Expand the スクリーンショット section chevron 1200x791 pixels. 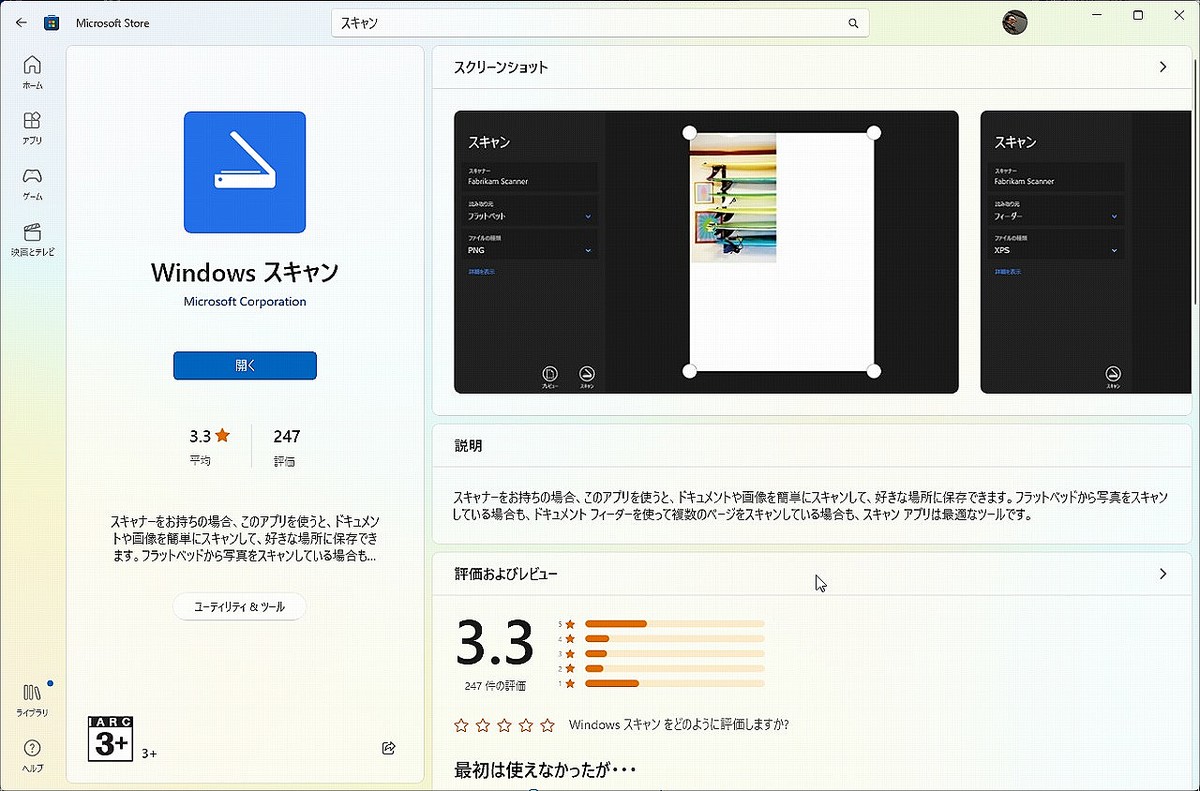(1162, 67)
